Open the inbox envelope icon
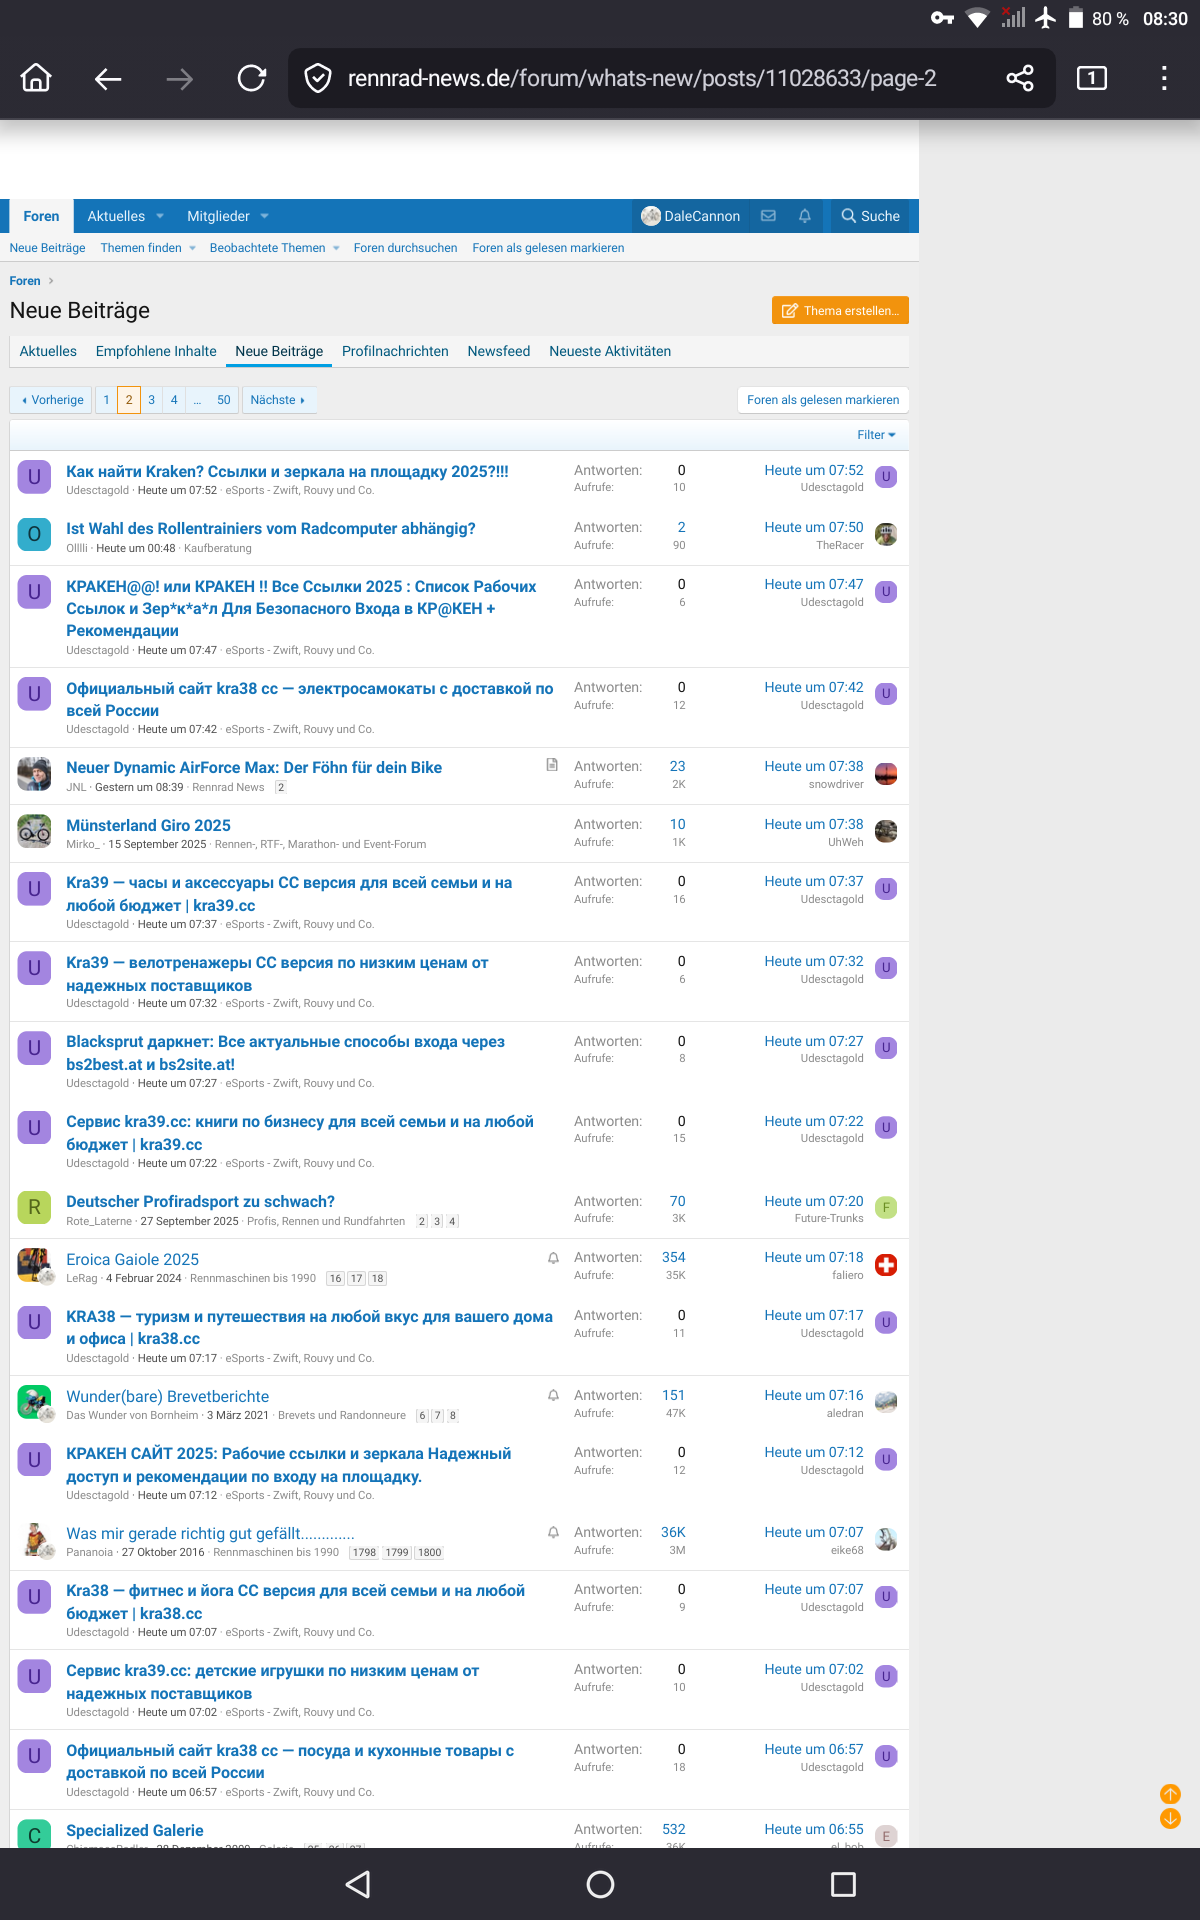This screenshot has height=1920, width=1200. pyautogui.click(x=768, y=216)
